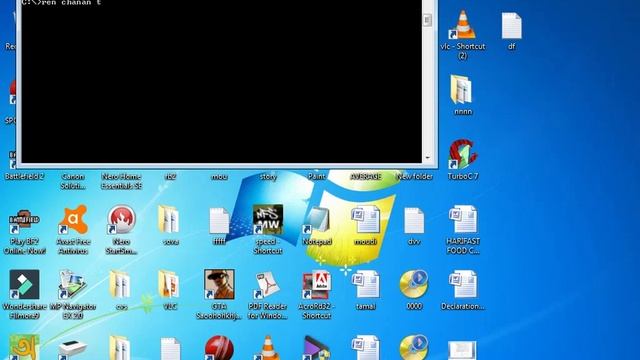Select the Notepad shortcut icon
Viewport: 640px width, 360px height.
tap(316, 220)
